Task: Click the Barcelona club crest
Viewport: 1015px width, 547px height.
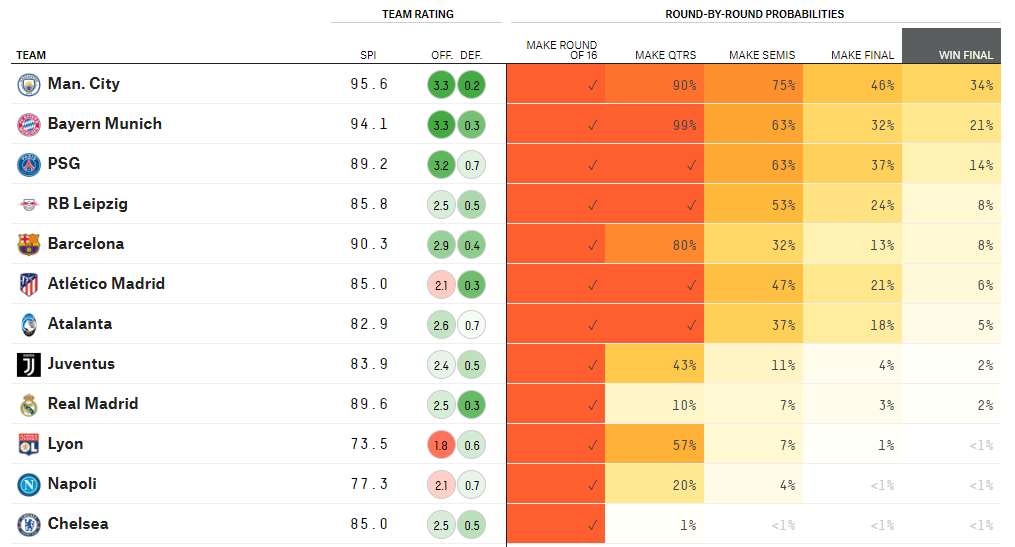Action: (28, 245)
